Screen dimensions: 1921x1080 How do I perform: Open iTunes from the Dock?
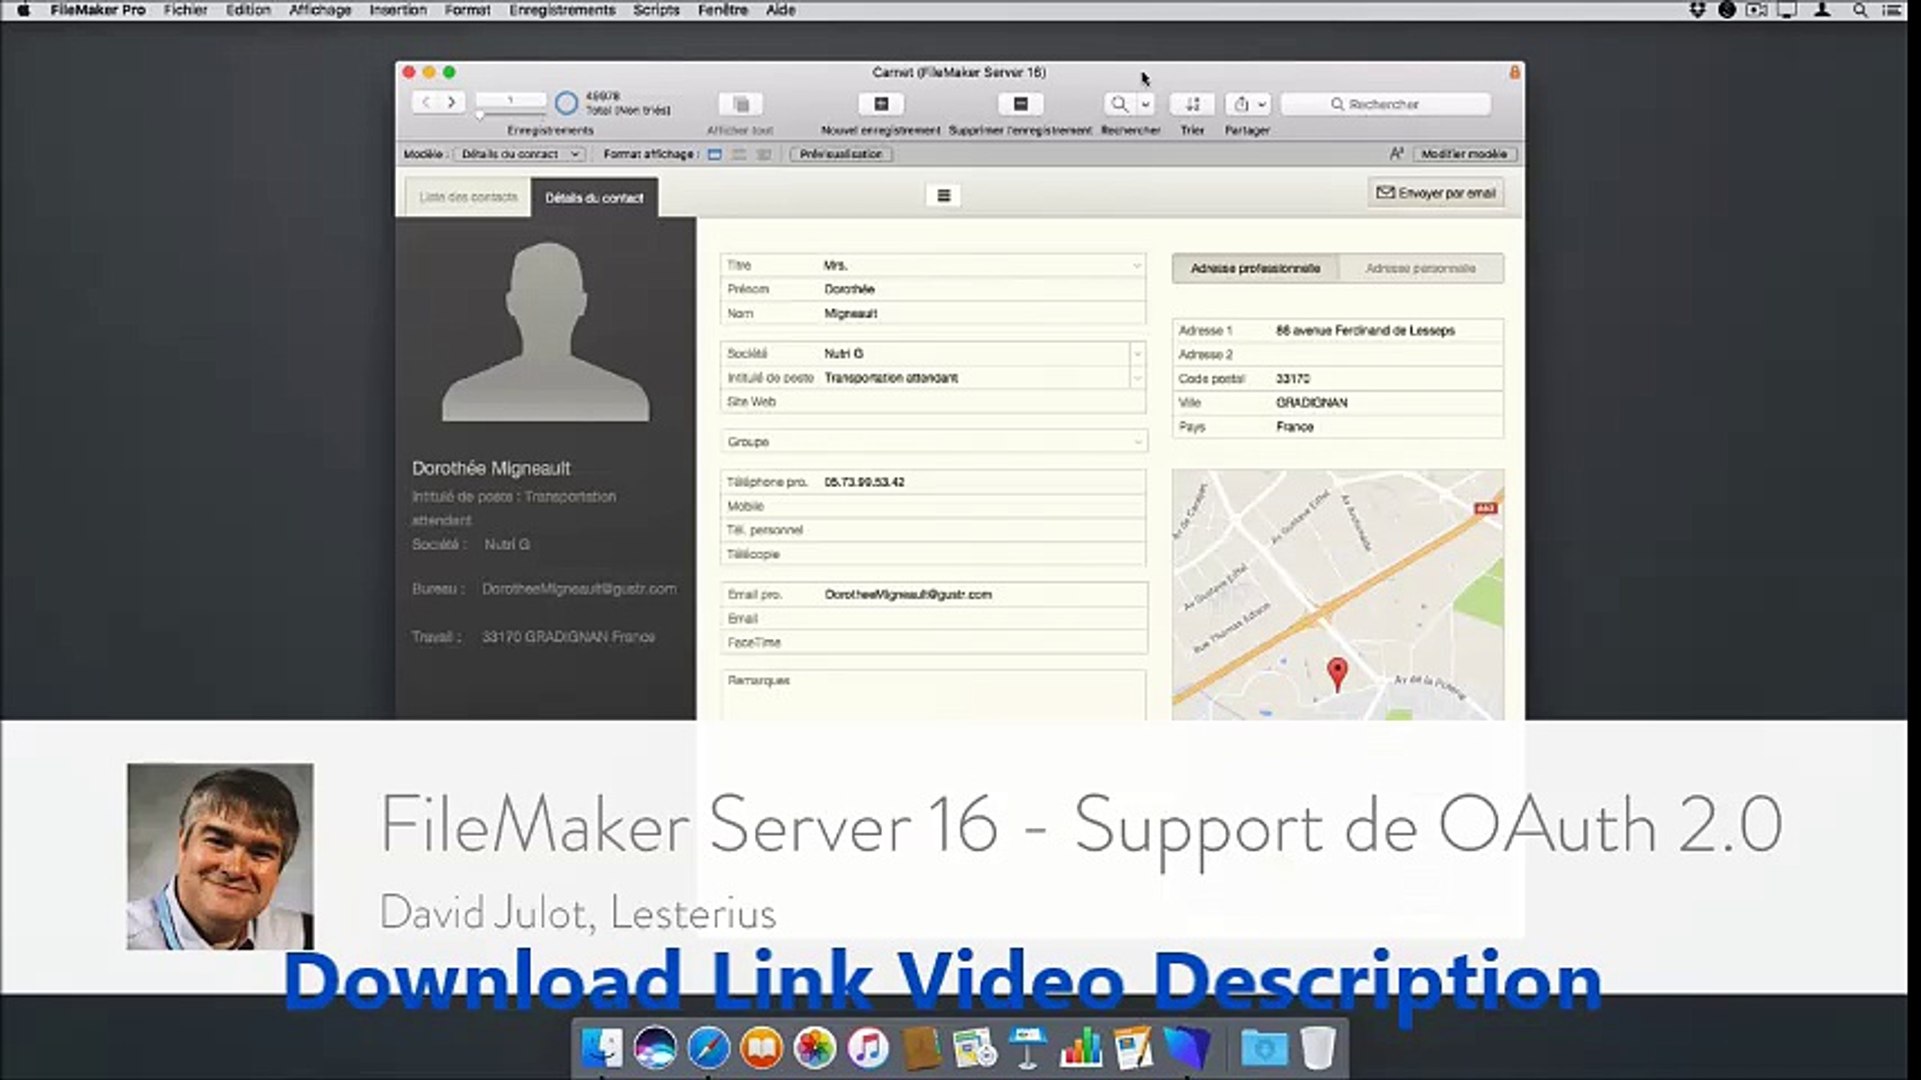[x=867, y=1048]
